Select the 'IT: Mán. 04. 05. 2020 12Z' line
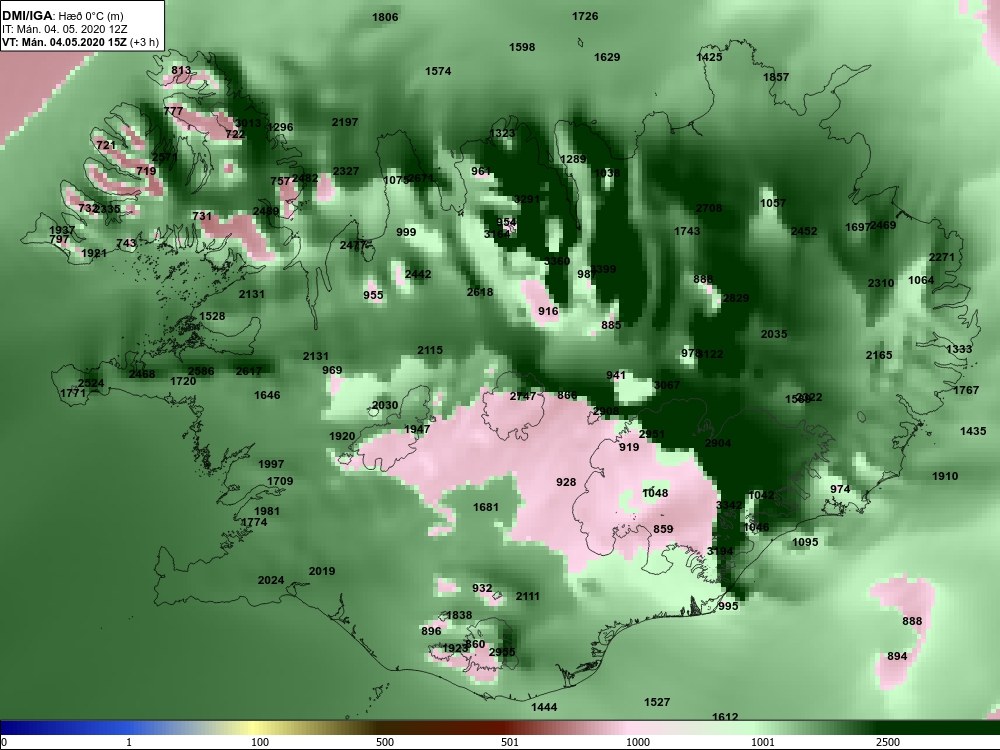The height and width of the screenshot is (750, 1000). pyautogui.click(x=63, y=29)
